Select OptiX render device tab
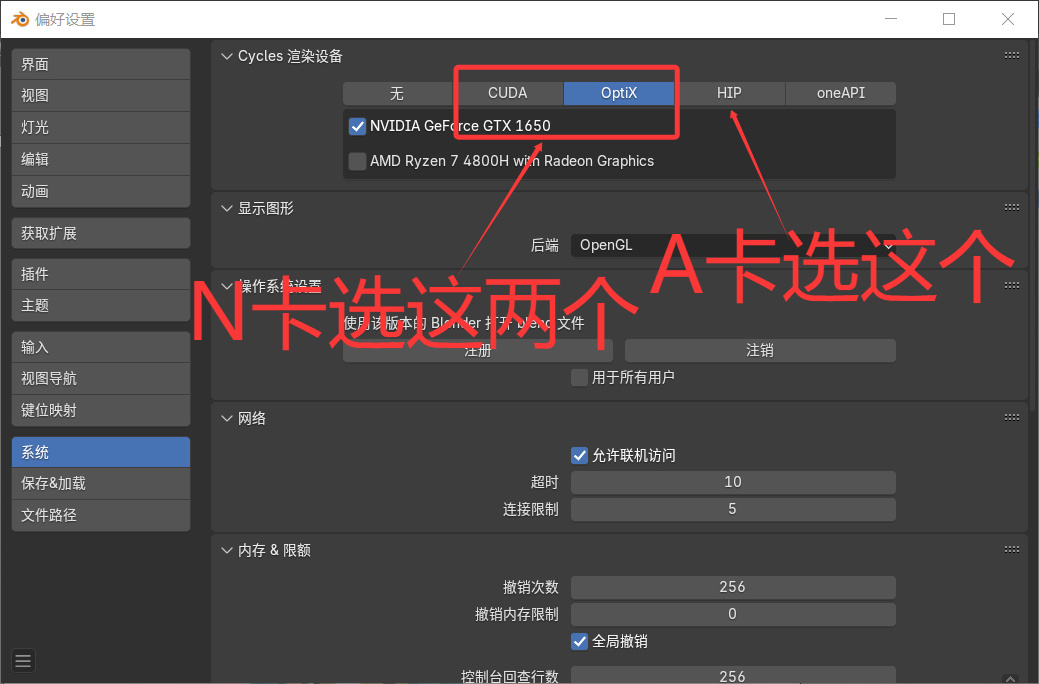This screenshot has width=1039, height=684. click(x=619, y=93)
